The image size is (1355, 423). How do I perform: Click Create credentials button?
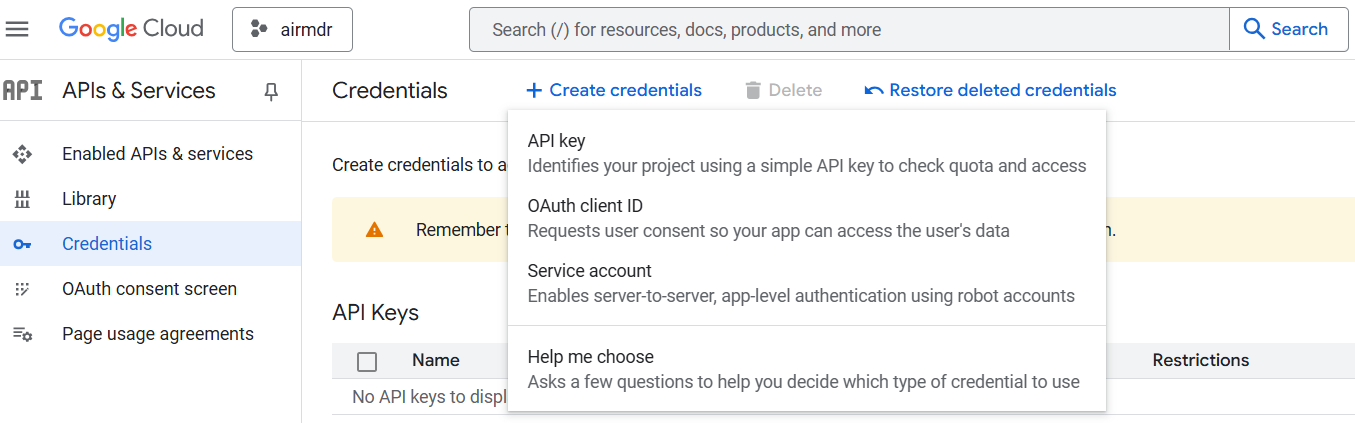pos(614,90)
